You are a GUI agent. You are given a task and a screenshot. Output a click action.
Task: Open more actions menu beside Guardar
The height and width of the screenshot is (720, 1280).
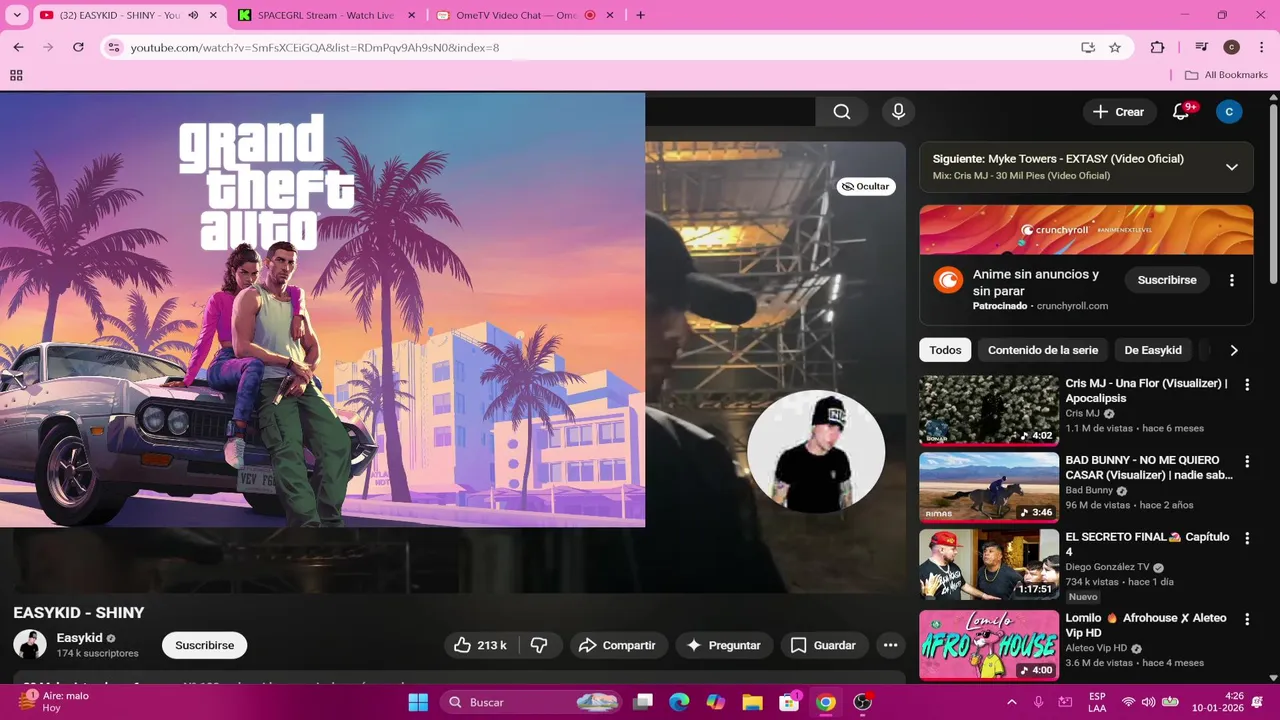click(x=890, y=645)
